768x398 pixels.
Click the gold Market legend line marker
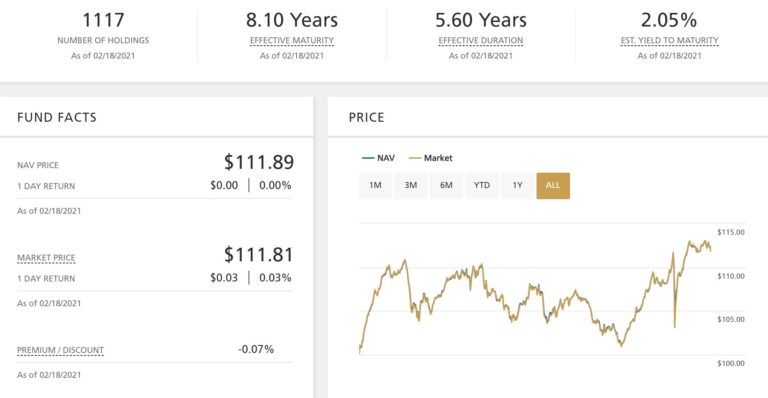tap(415, 158)
